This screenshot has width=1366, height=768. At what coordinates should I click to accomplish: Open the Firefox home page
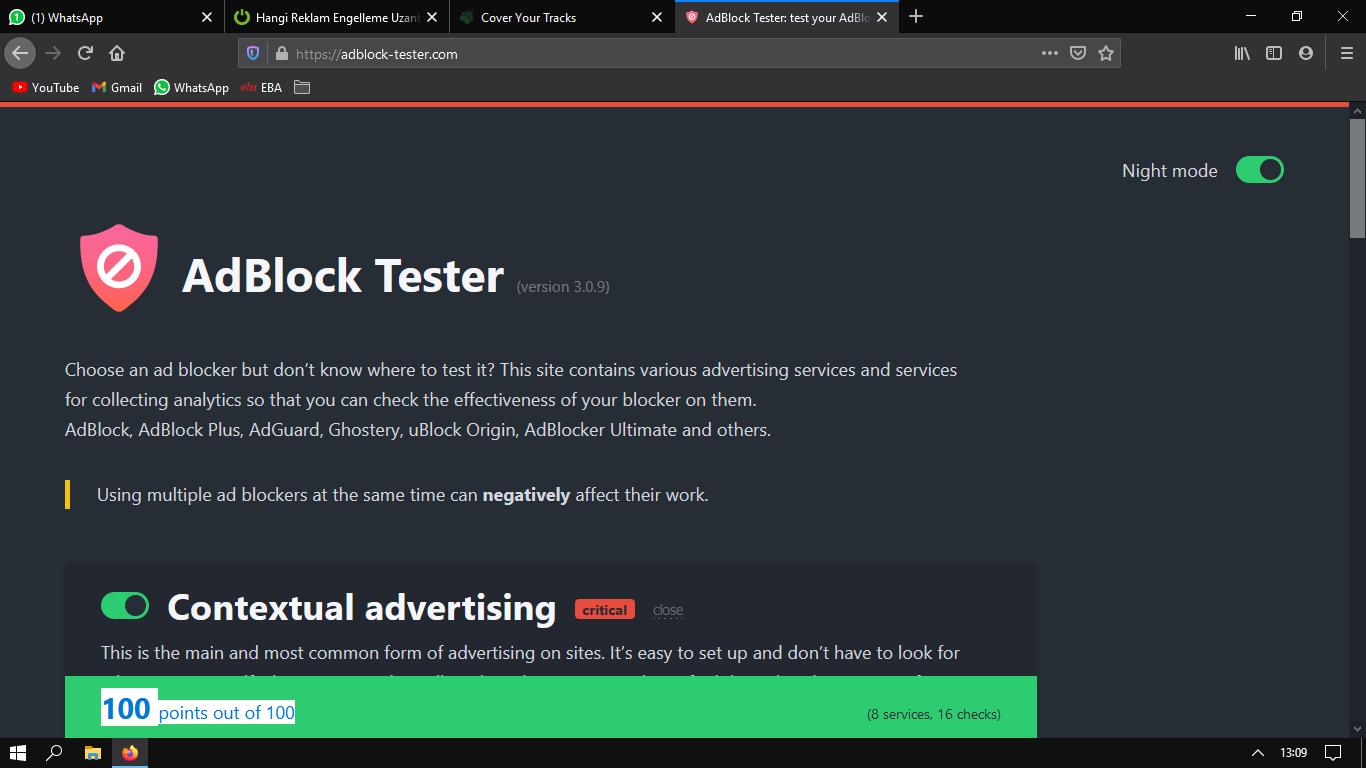click(x=117, y=53)
